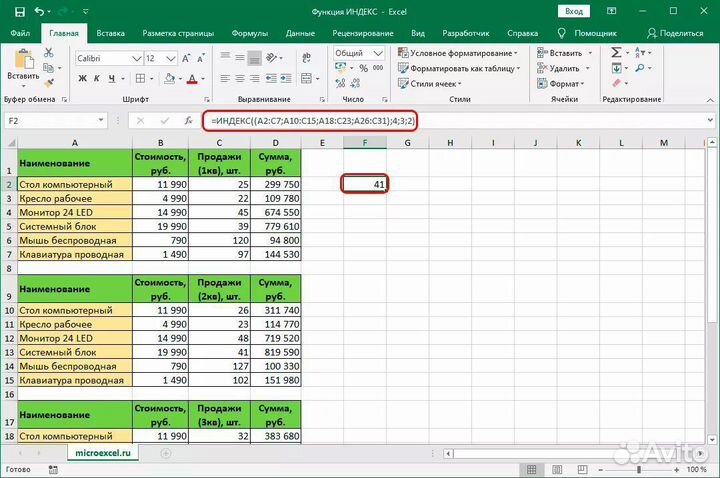Switch to the Формулы ribbon tab

coord(249,33)
